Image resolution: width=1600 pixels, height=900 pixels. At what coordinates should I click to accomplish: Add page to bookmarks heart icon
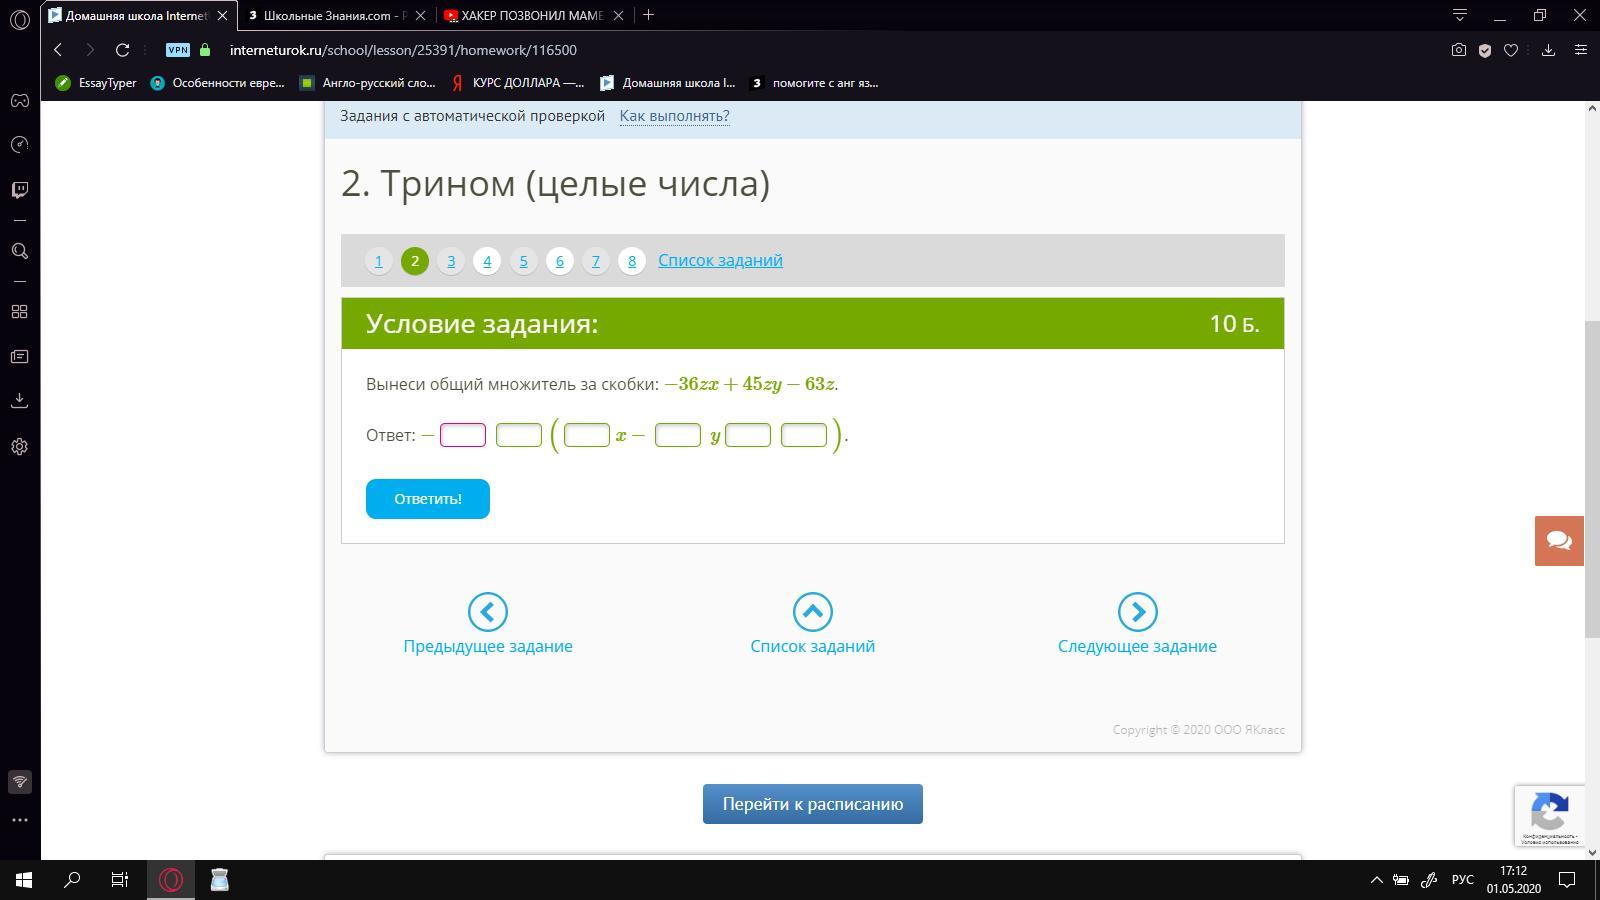tap(1511, 50)
